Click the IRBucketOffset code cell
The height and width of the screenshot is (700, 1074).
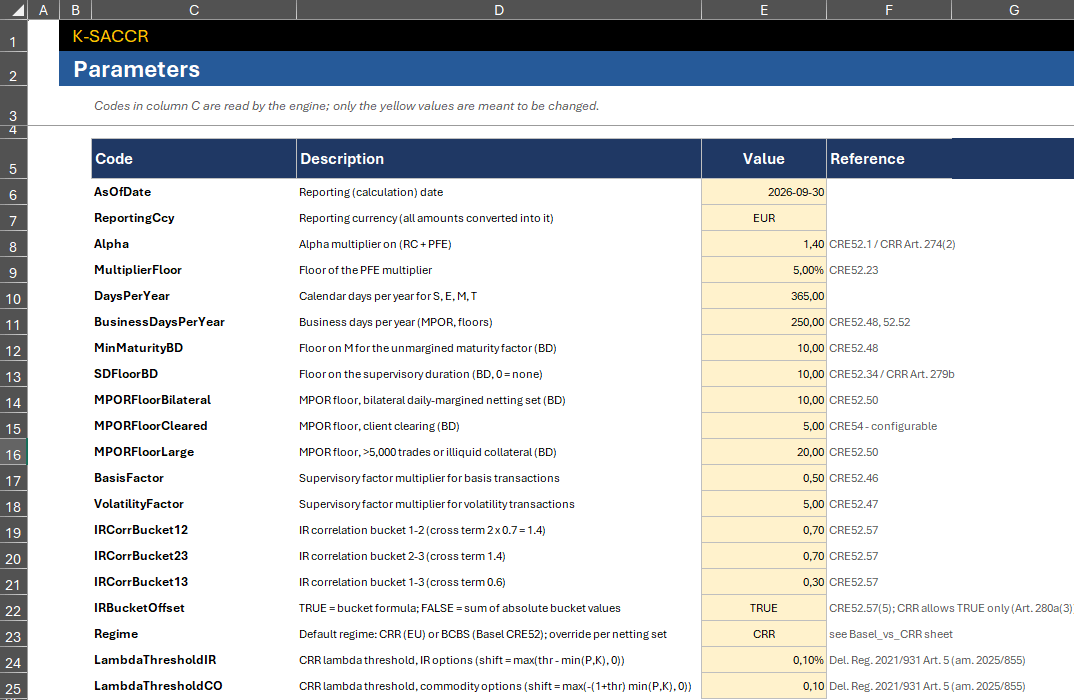[194, 608]
